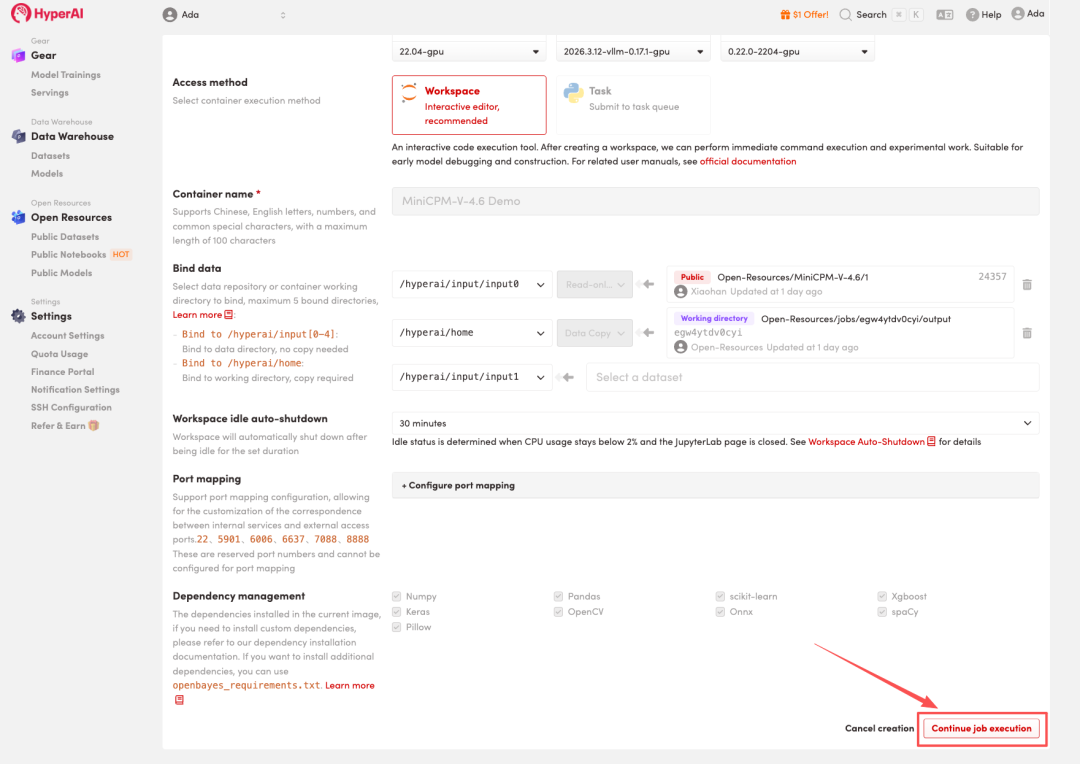This screenshot has width=1080, height=764.
Task: Click the Open Resources section icon
Action: point(19,218)
